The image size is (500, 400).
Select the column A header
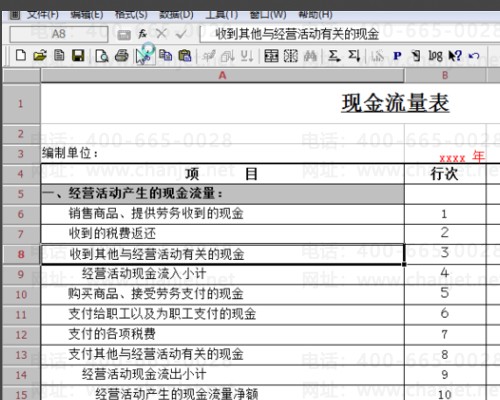222,76
